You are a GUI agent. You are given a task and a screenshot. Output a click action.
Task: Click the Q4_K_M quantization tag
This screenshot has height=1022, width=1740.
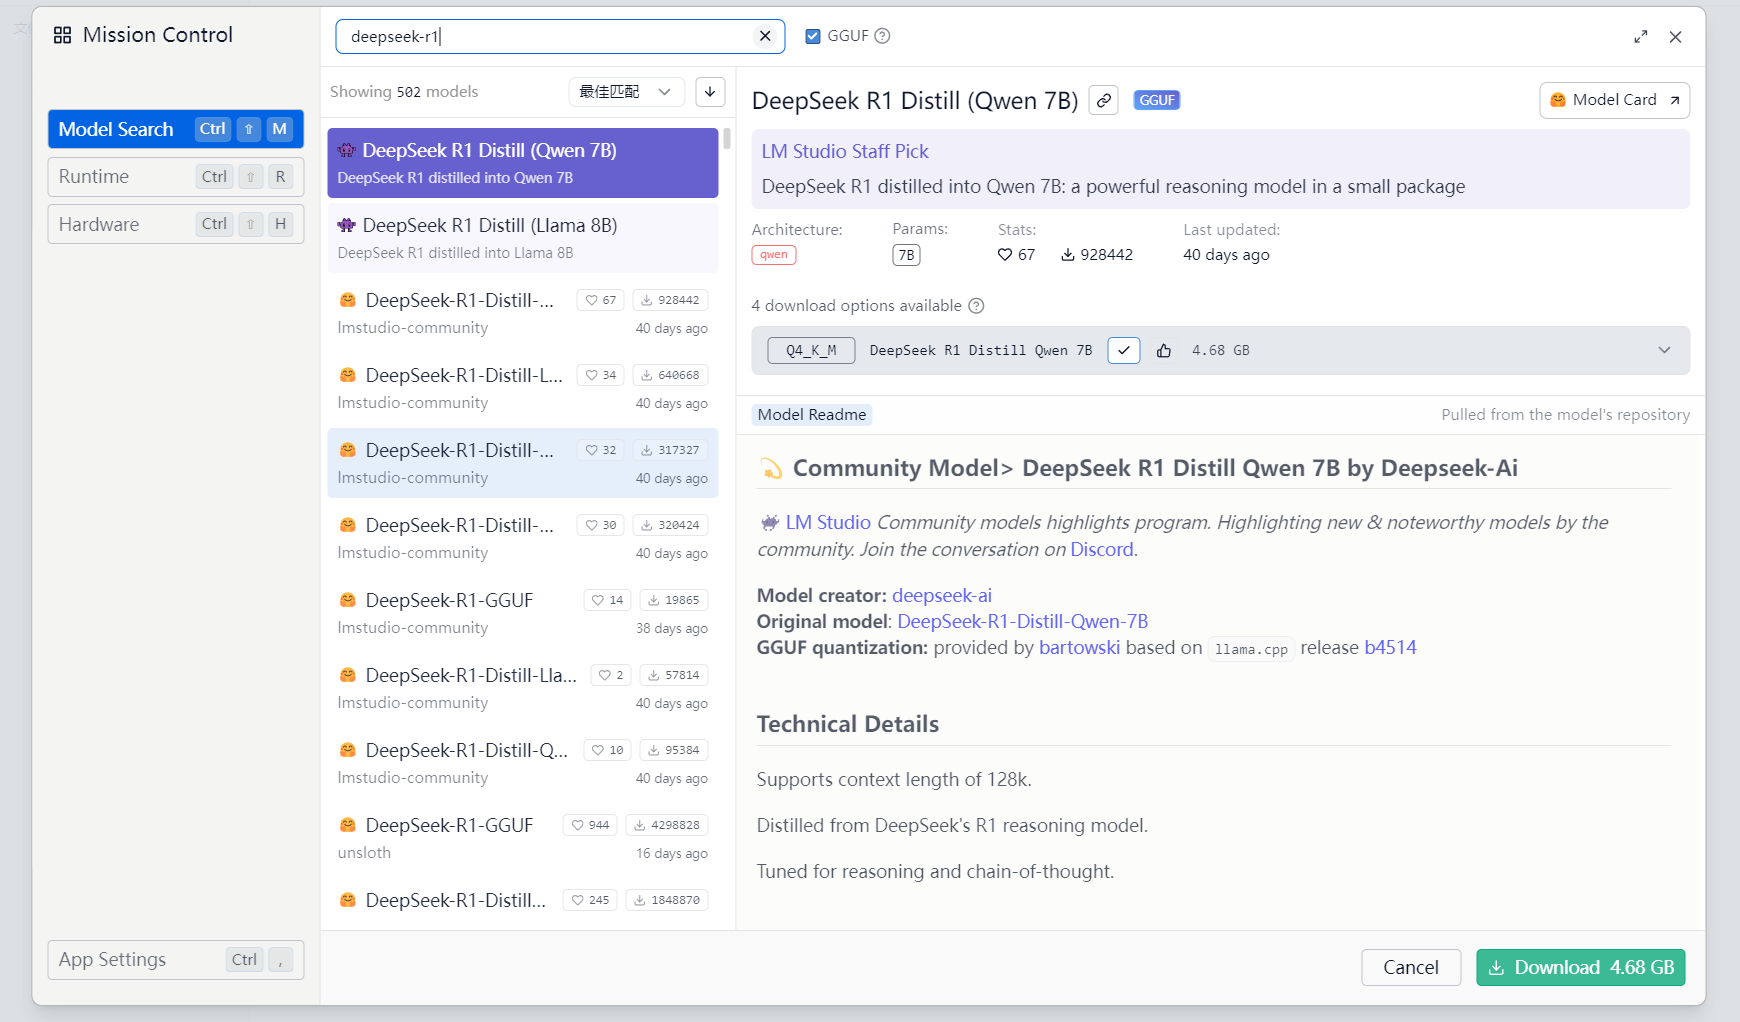click(811, 351)
